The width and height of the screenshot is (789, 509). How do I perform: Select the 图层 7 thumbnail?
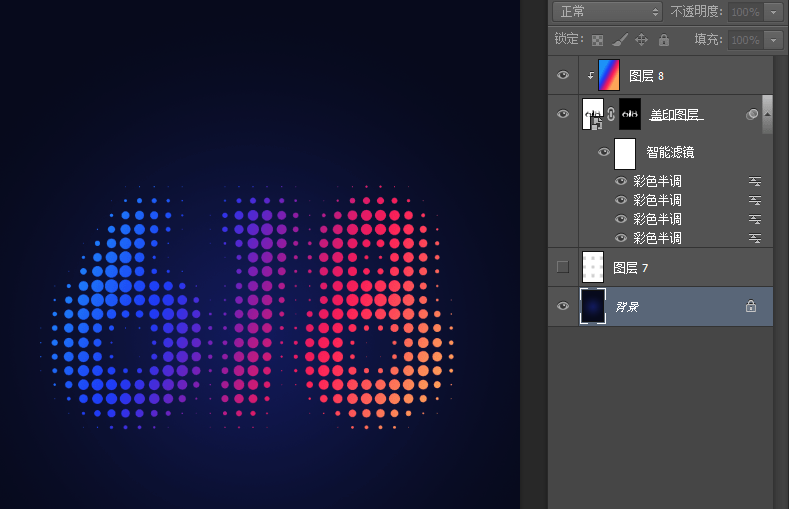coord(593,267)
